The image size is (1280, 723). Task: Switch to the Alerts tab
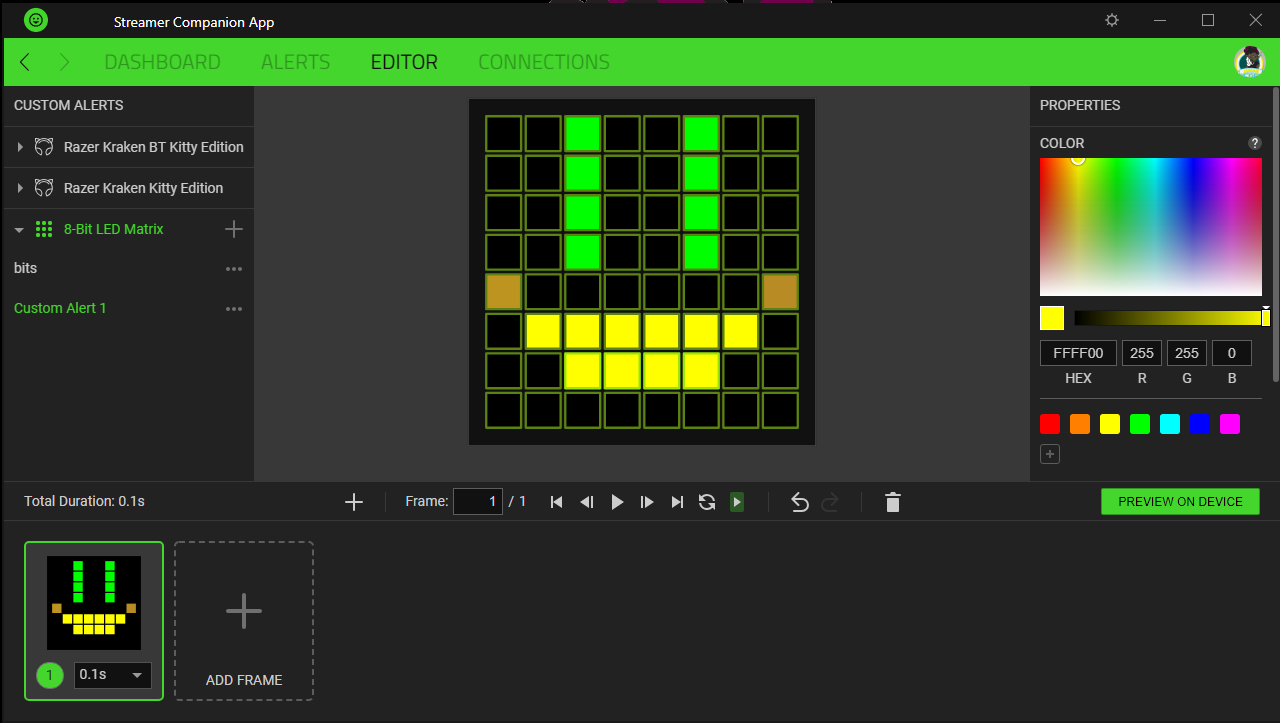coord(295,62)
